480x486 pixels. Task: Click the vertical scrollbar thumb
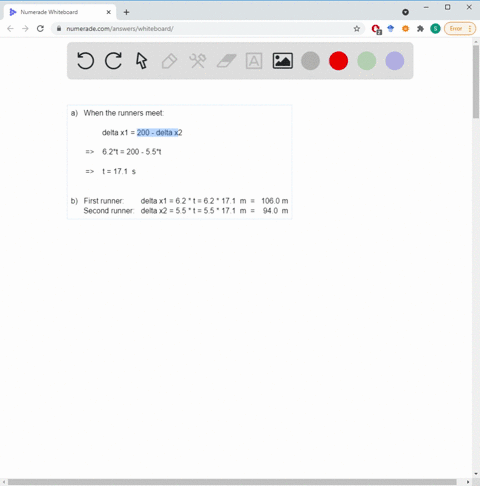[x=476, y=81]
